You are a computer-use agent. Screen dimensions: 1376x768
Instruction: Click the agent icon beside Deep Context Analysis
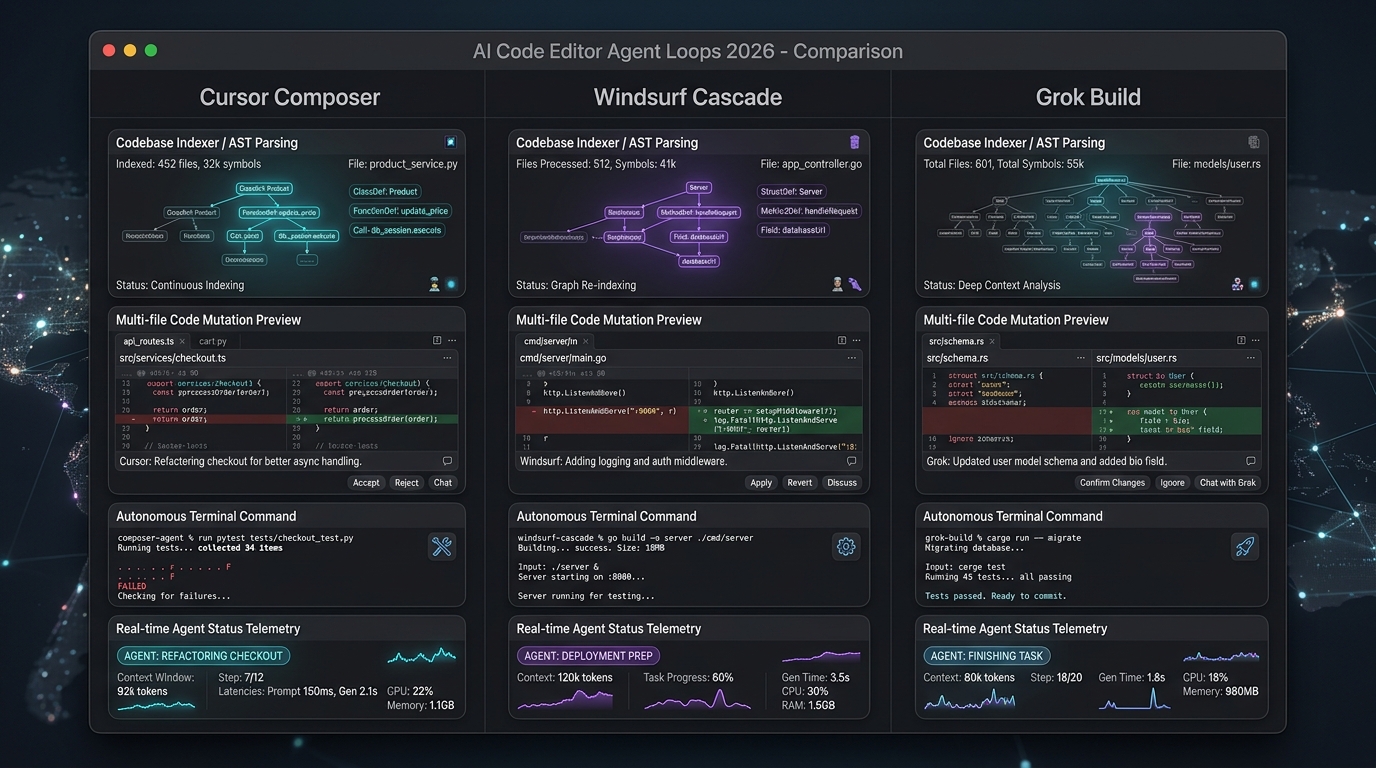pos(1237,285)
